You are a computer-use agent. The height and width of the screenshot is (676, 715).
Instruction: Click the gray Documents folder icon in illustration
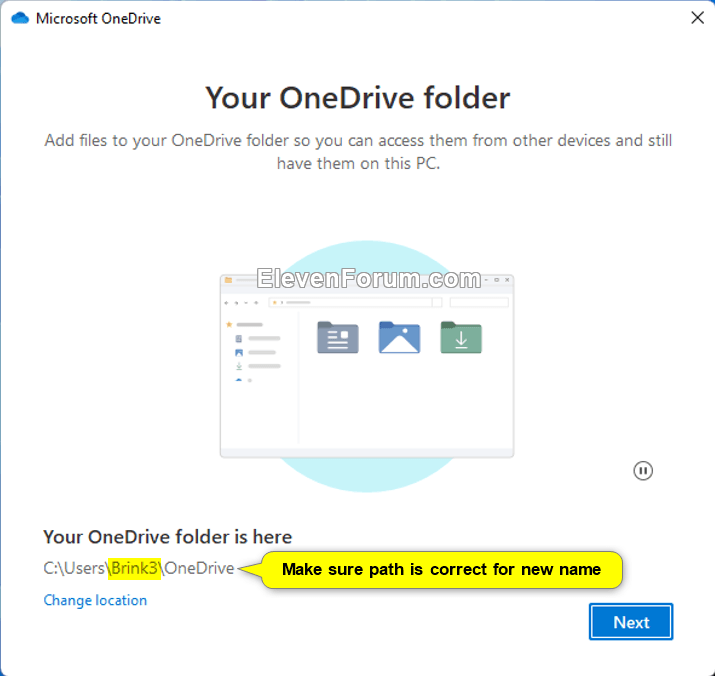[x=337, y=337]
